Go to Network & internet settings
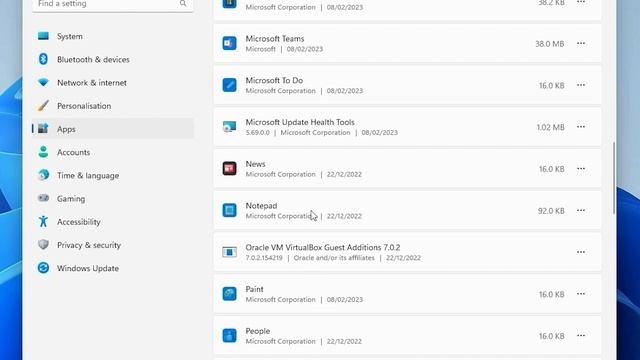The image size is (640, 360). pos(113,83)
